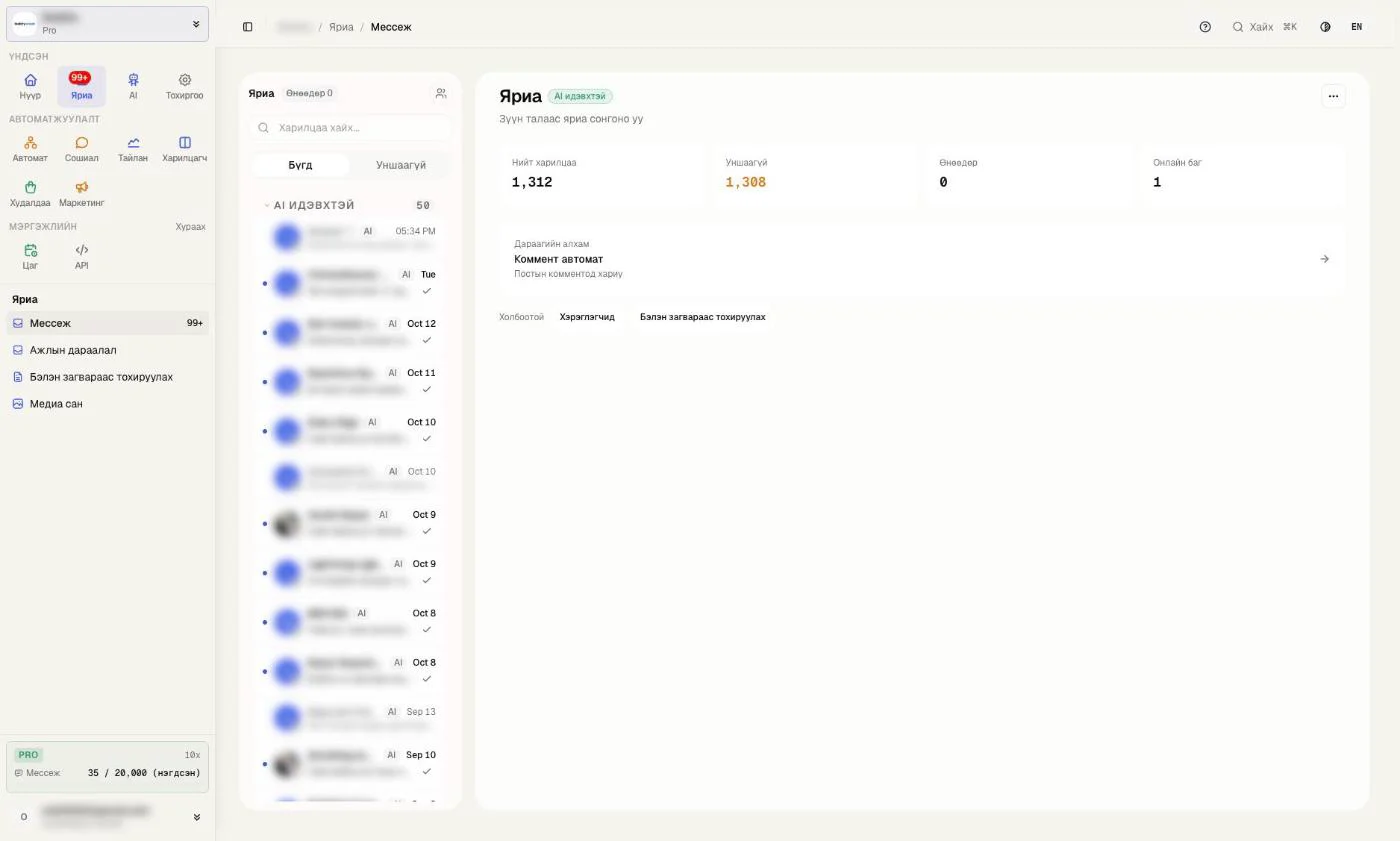Open Медиа сан in the sidebar

107,404
